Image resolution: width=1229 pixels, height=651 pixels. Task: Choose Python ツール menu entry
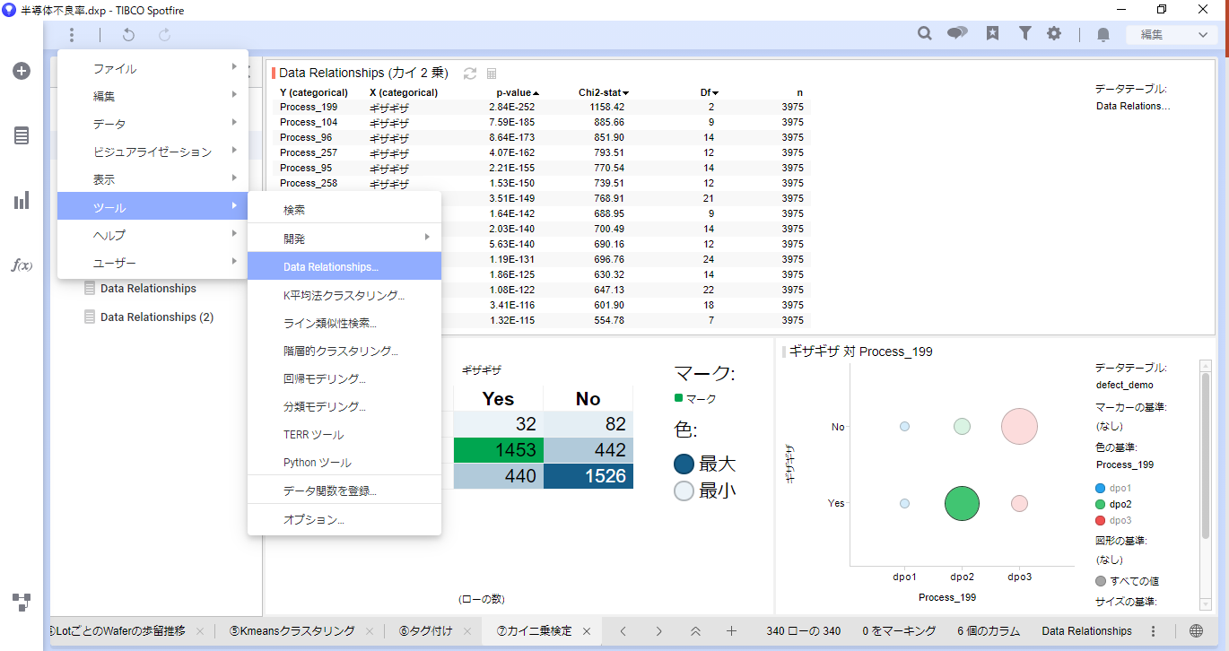(x=344, y=462)
